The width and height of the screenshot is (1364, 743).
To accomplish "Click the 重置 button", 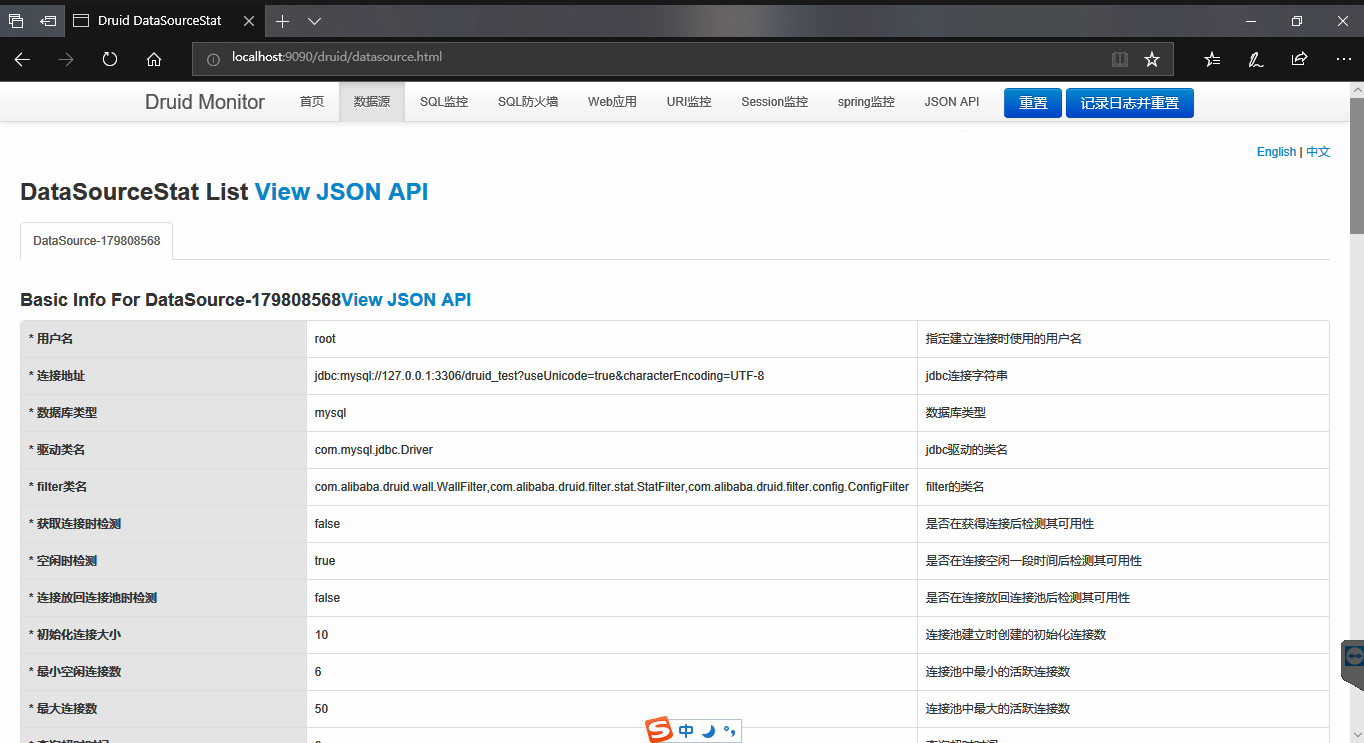I will (x=1032, y=103).
